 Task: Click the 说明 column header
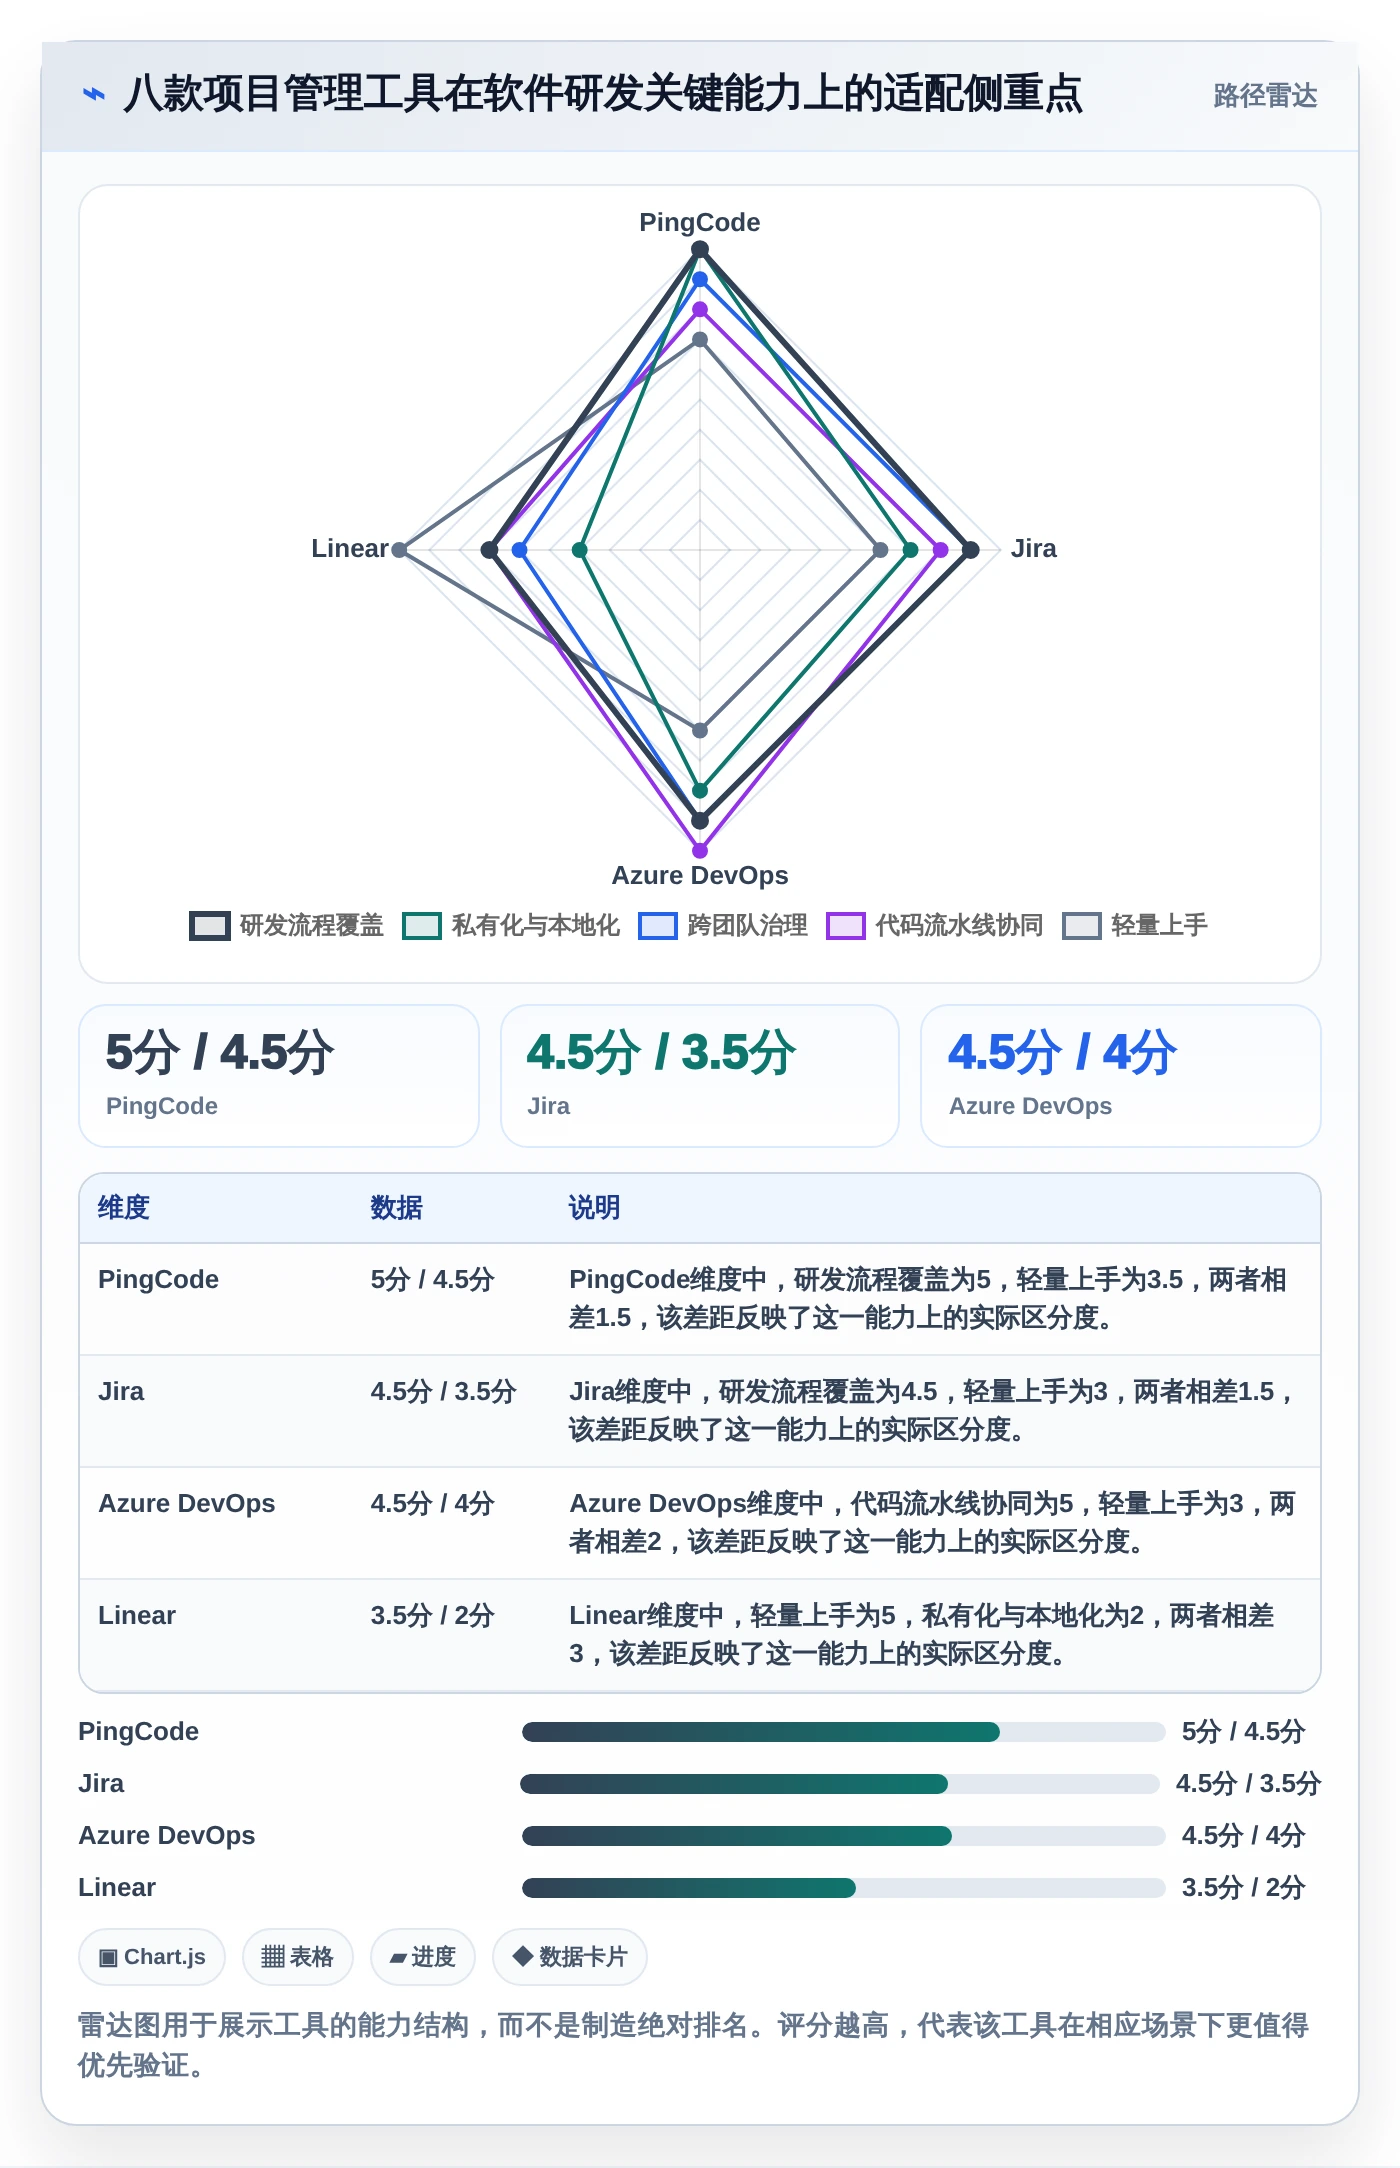point(594,1208)
